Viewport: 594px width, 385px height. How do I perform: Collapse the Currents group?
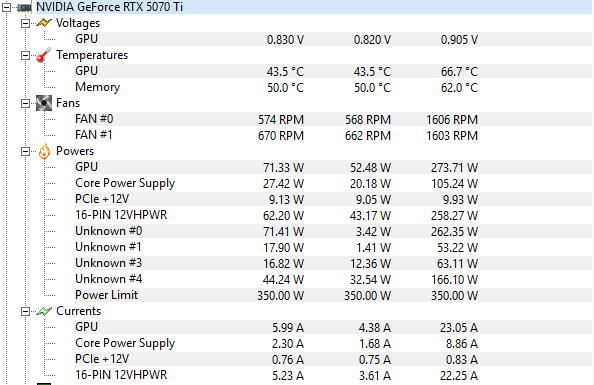click(25, 311)
